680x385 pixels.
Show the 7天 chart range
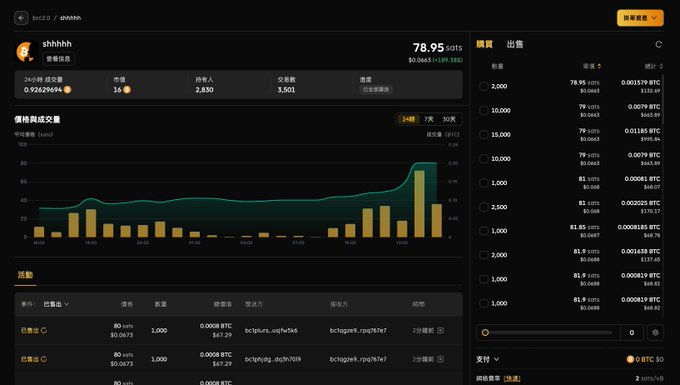pos(429,119)
